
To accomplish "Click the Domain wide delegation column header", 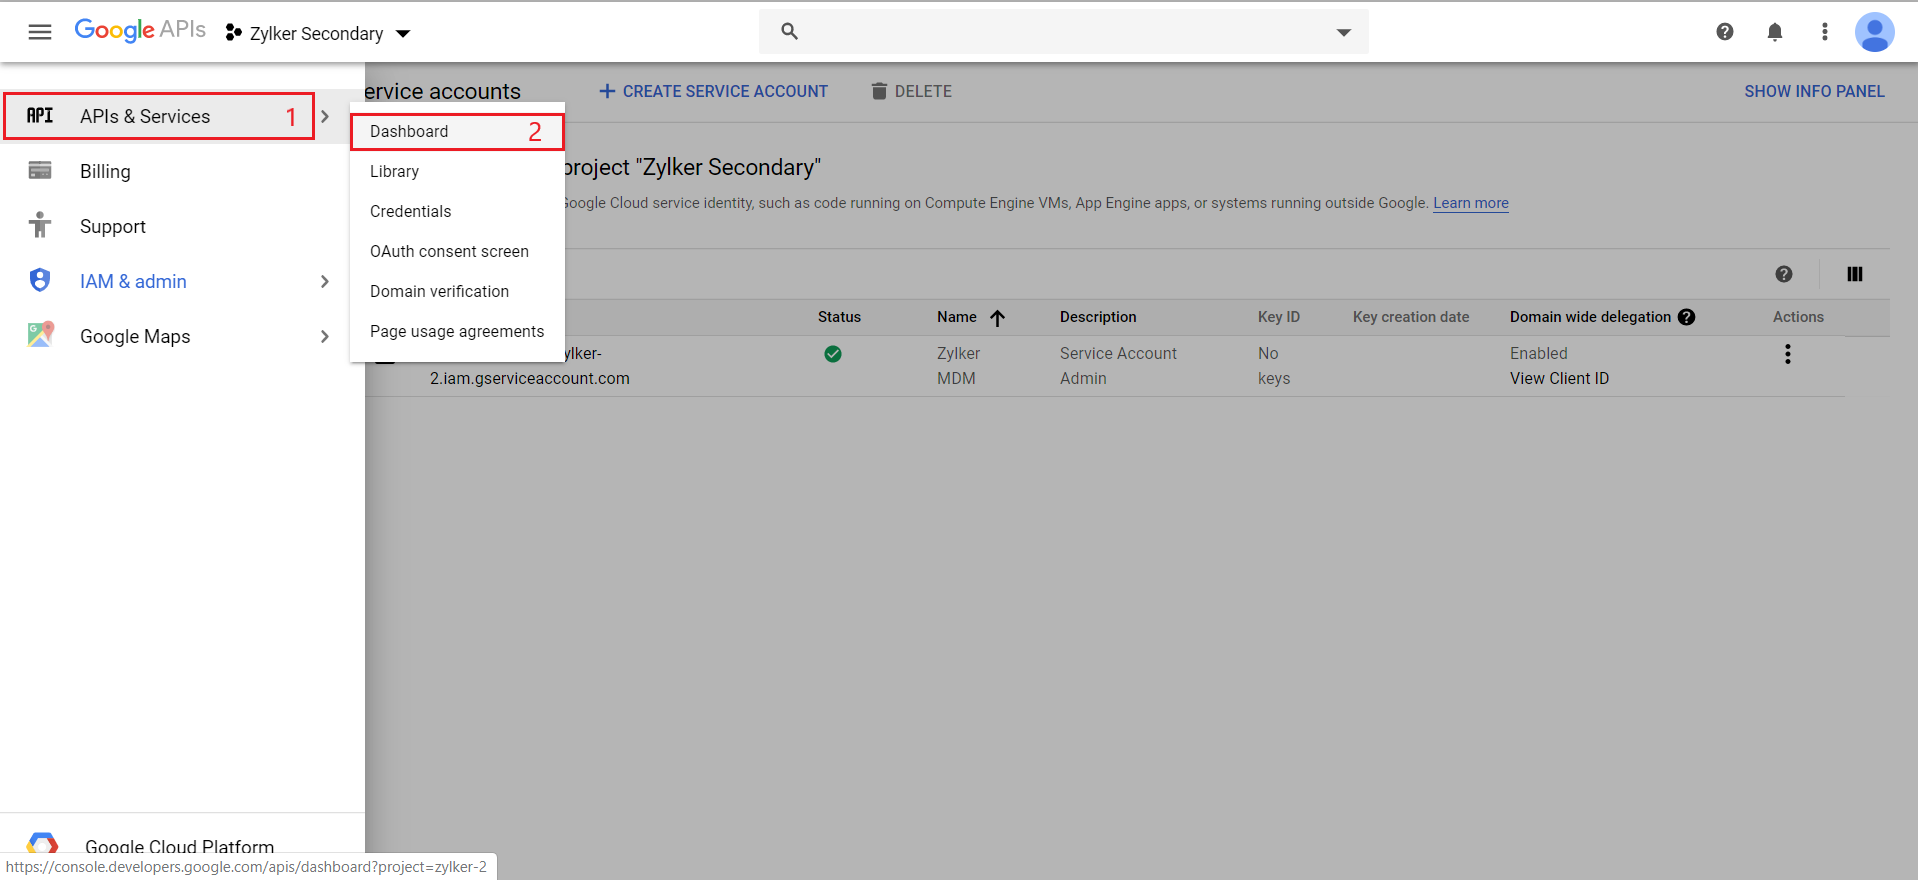I will (1590, 317).
